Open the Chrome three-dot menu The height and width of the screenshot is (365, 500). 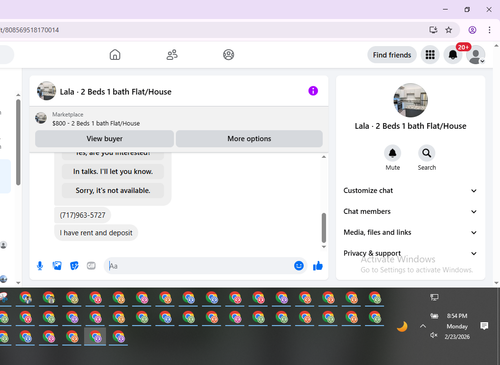[489, 30]
